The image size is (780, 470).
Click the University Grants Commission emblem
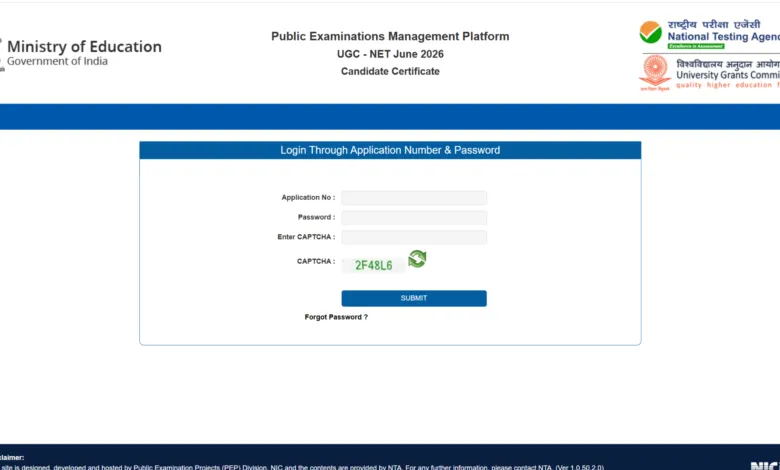(655, 73)
